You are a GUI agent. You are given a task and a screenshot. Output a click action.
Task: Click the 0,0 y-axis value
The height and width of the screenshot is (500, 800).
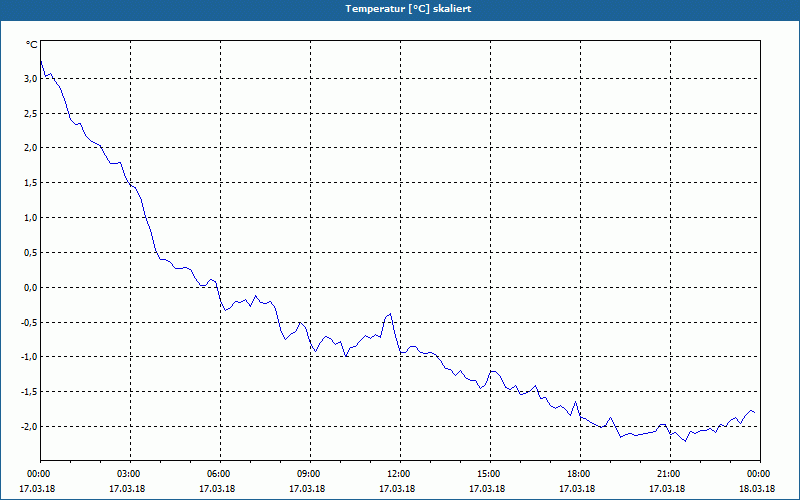pos(31,287)
